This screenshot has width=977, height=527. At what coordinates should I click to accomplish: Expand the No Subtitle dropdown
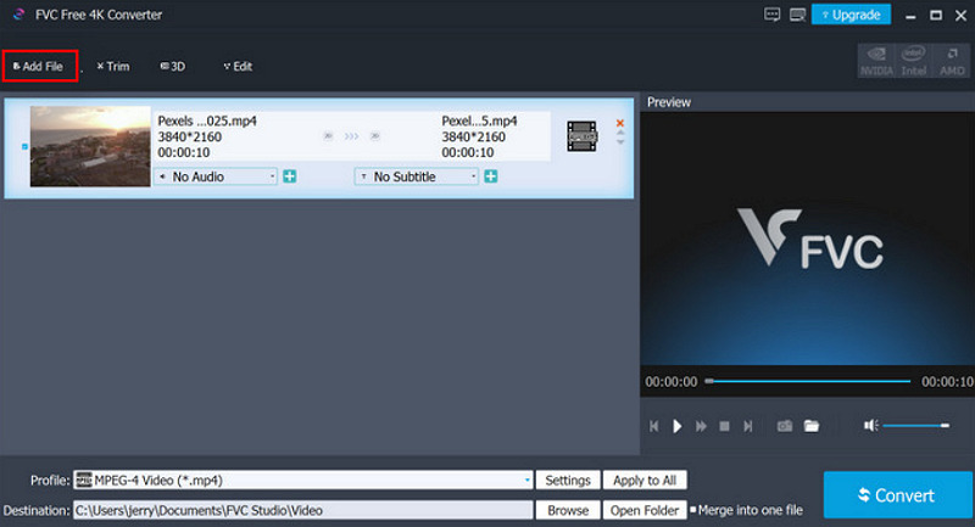(x=417, y=177)
